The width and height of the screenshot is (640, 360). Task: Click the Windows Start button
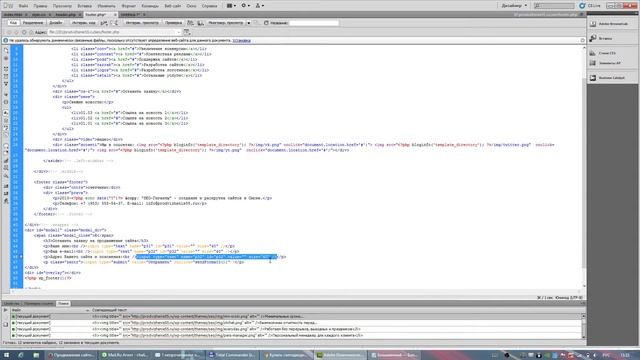[6, 355]
